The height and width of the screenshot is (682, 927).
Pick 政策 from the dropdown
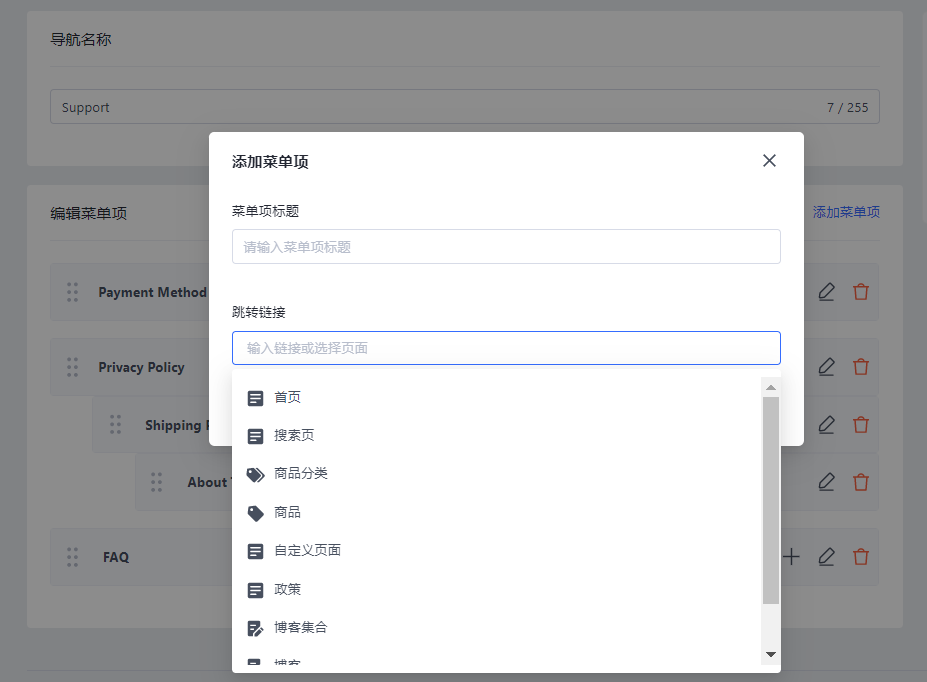[497, 589]
